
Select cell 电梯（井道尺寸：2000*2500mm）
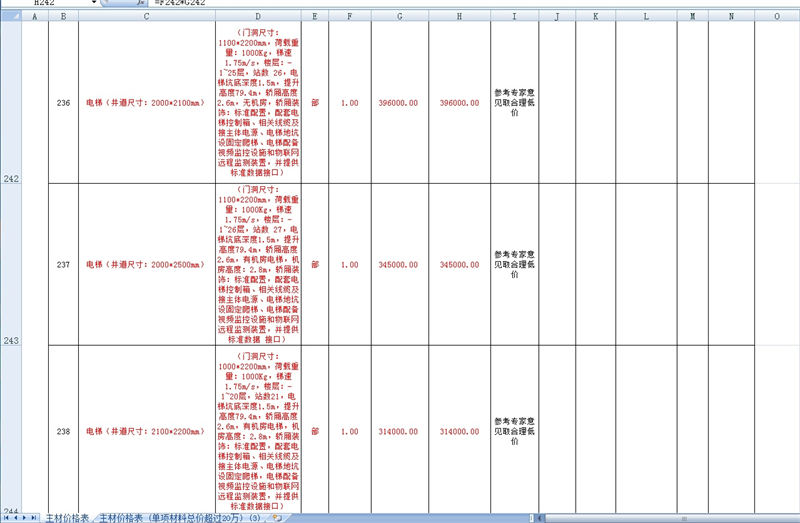[146, 265]
